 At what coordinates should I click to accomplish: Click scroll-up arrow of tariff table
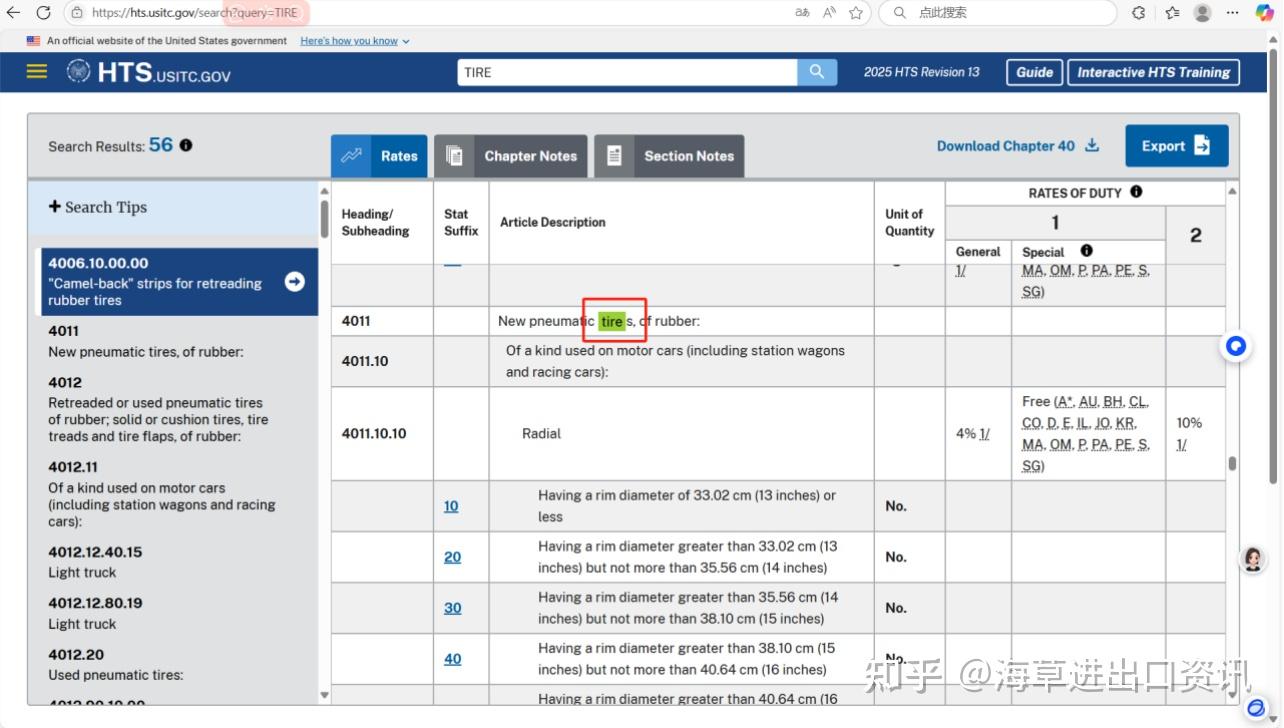pos(1232,191)
